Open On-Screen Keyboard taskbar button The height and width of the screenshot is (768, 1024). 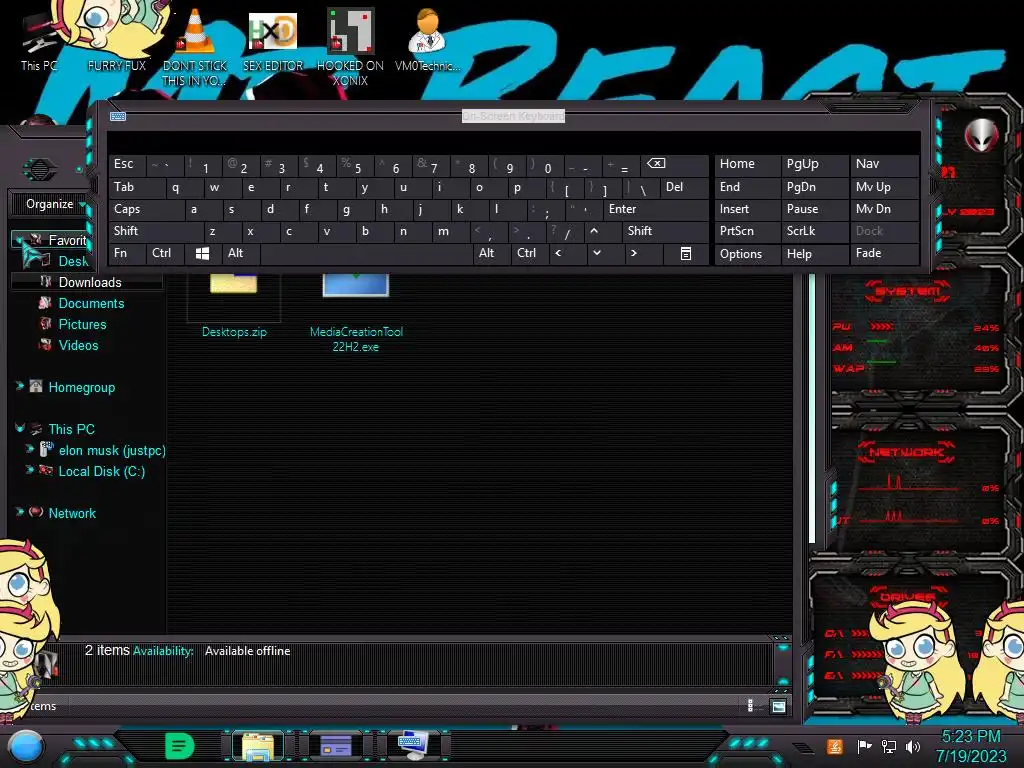tap(413, 746)
